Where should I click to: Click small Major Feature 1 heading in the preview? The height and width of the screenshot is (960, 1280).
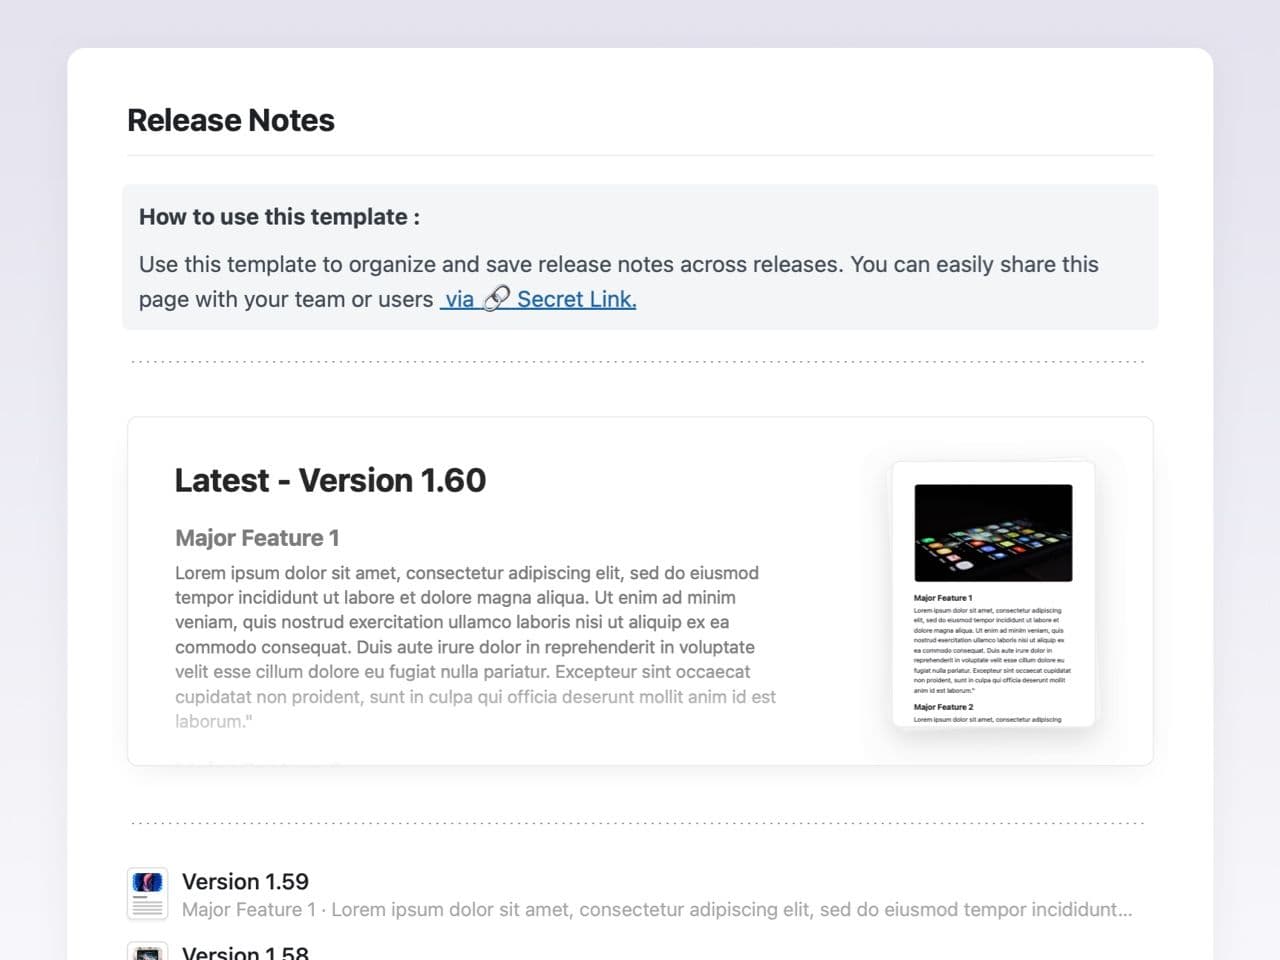[x=943, y=598]
